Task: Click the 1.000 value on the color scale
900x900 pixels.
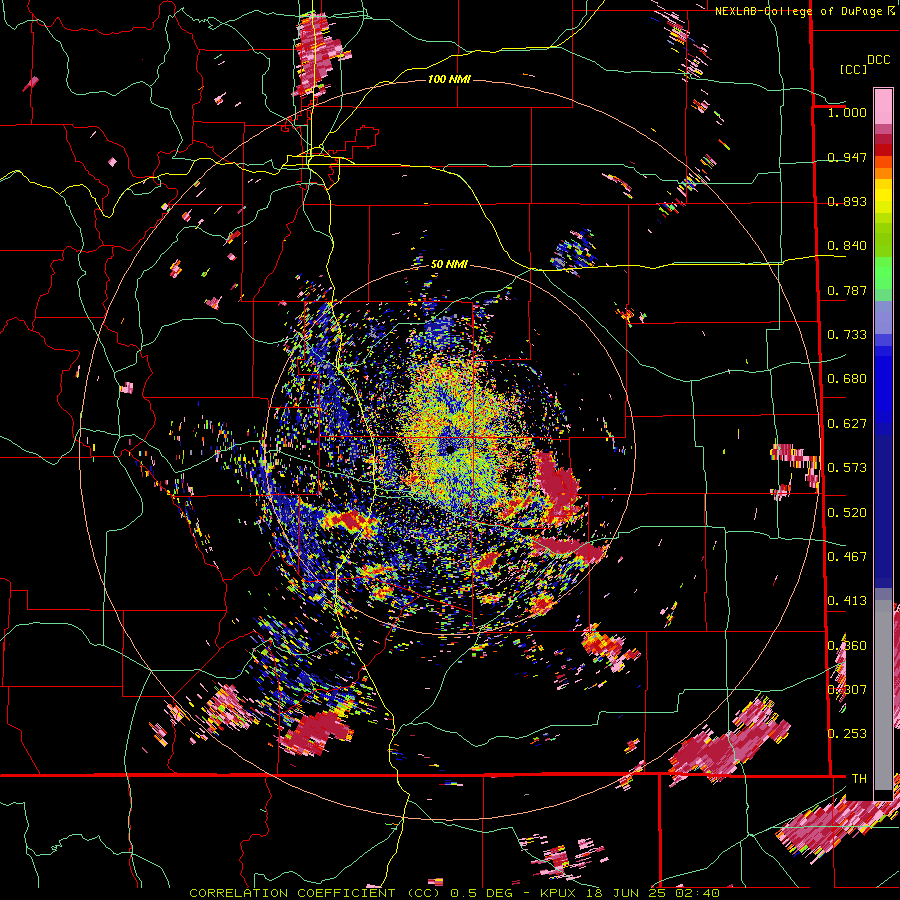Action: (x=847, y=112)
